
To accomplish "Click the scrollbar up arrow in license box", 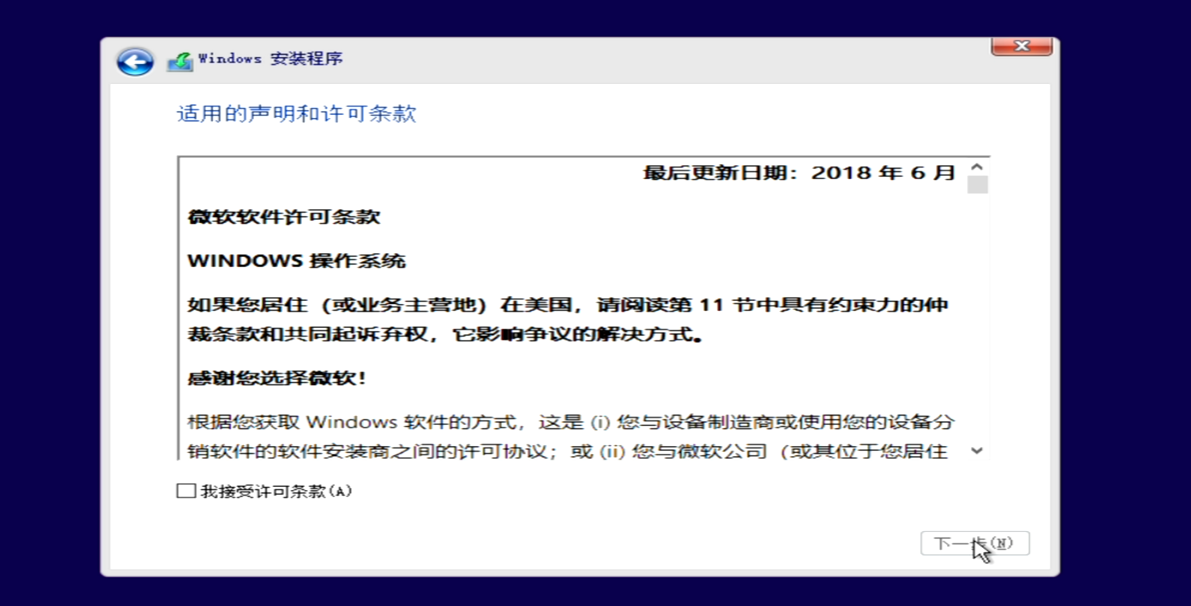I will click(x=977, y=167).
